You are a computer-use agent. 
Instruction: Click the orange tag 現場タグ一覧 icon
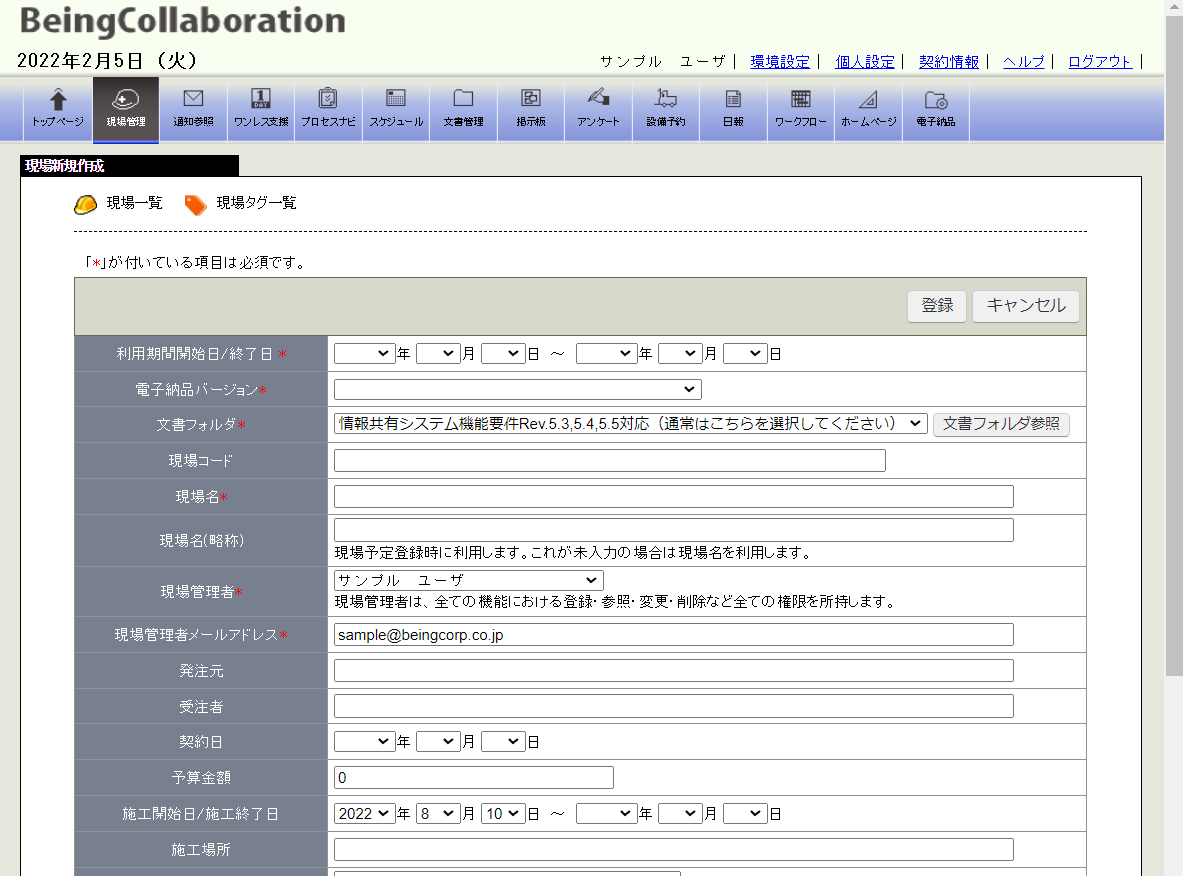195,204
